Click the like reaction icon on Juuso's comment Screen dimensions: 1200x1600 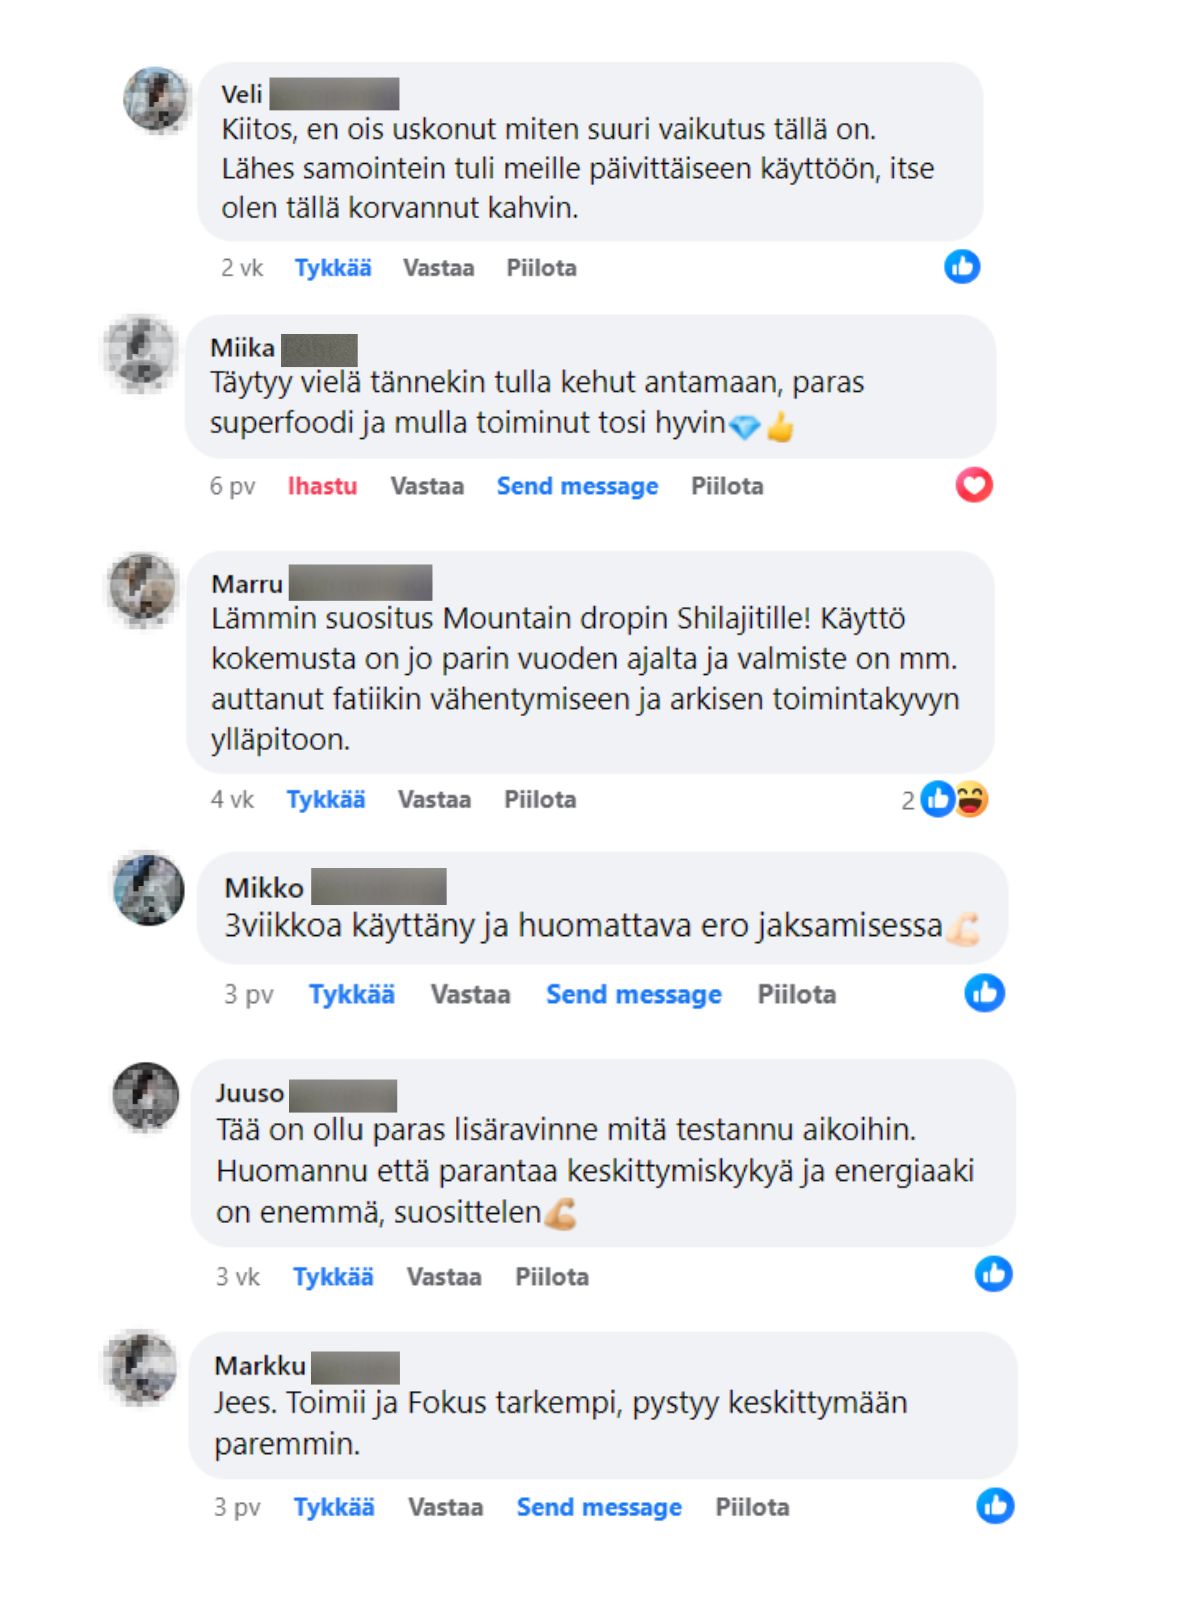[993, 1274]
